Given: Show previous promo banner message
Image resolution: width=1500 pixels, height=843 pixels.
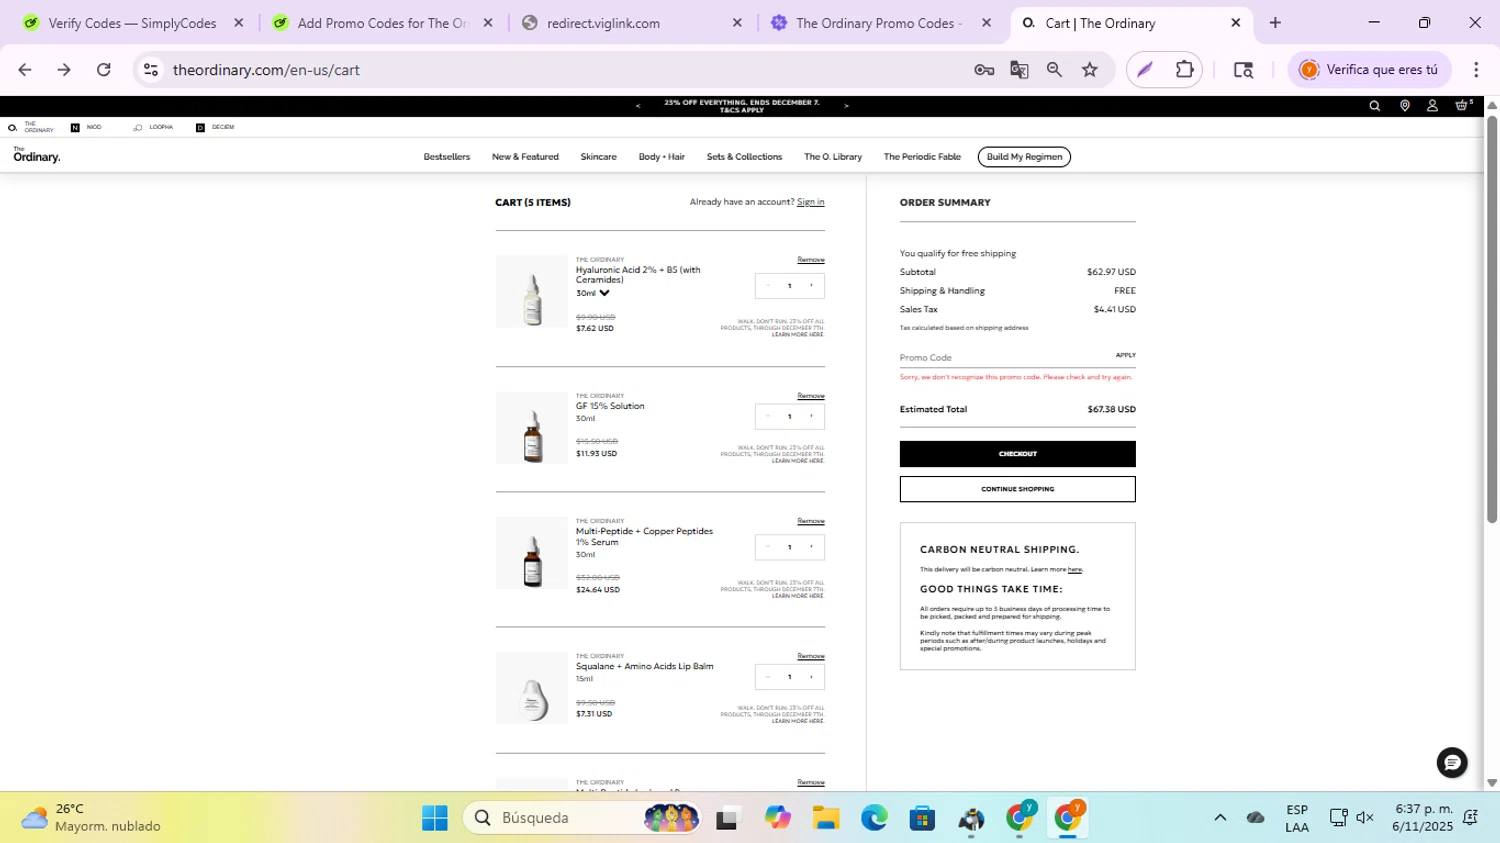Looking at the screenshot, I should 638,106.
